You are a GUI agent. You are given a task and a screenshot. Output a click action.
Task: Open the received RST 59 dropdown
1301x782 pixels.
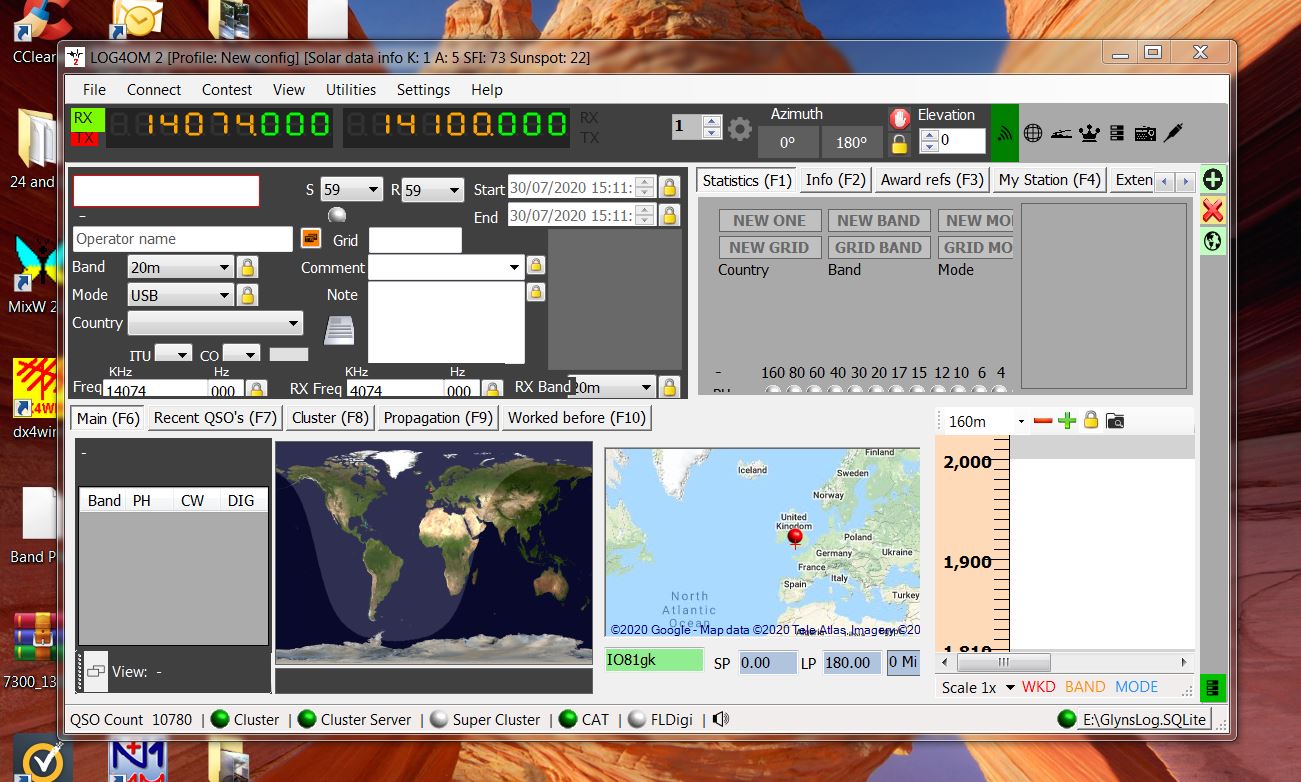(x=455, y=189)
